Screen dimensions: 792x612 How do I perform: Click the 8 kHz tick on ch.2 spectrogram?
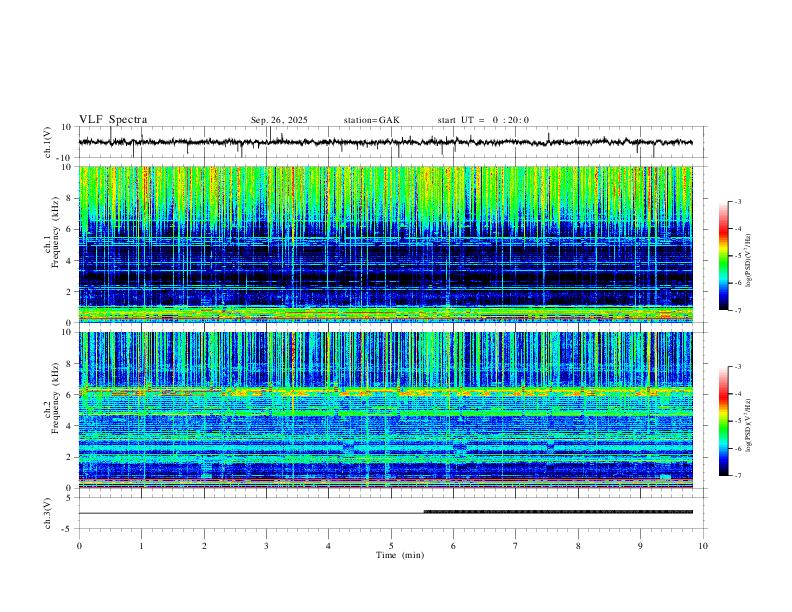[69, 364]
